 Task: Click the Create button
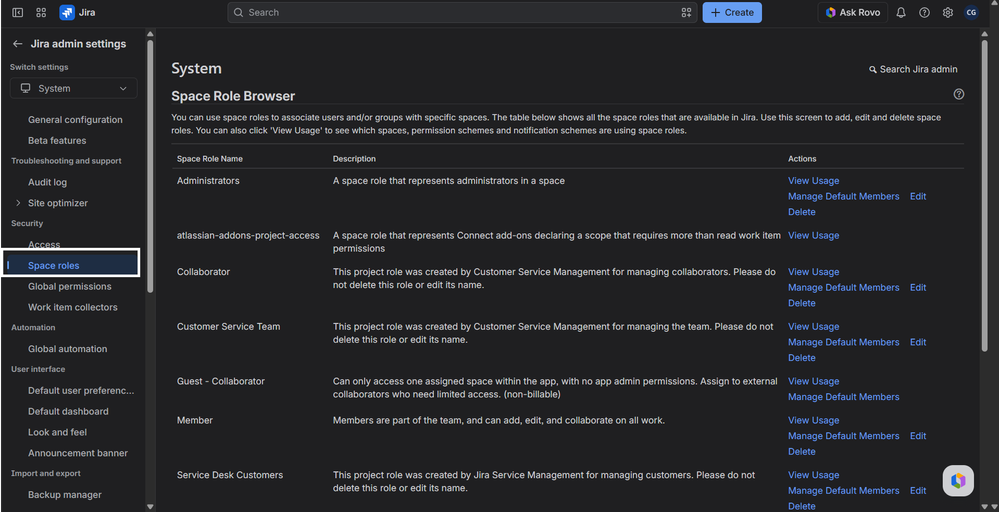(732, 12)
